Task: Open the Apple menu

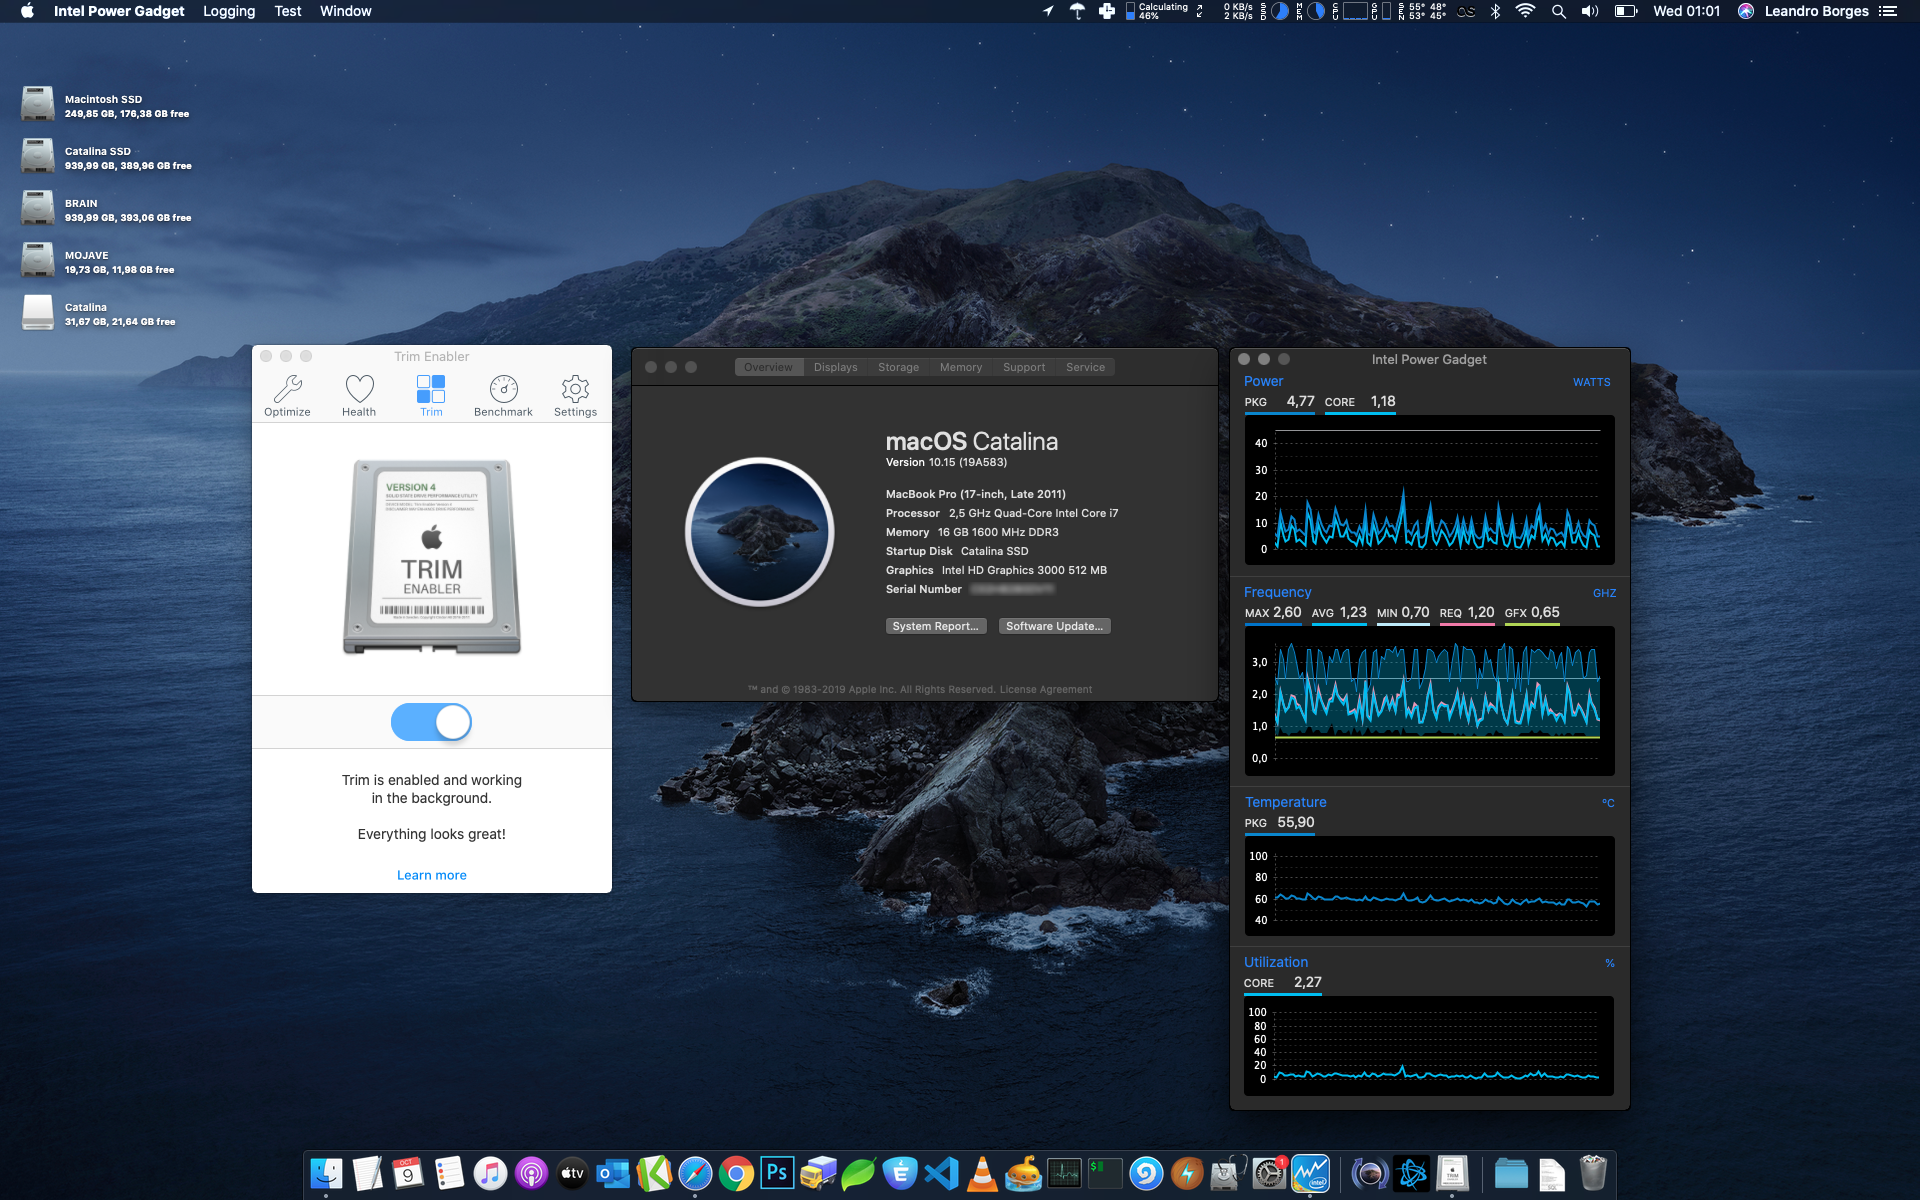Action: coord(27,11)
